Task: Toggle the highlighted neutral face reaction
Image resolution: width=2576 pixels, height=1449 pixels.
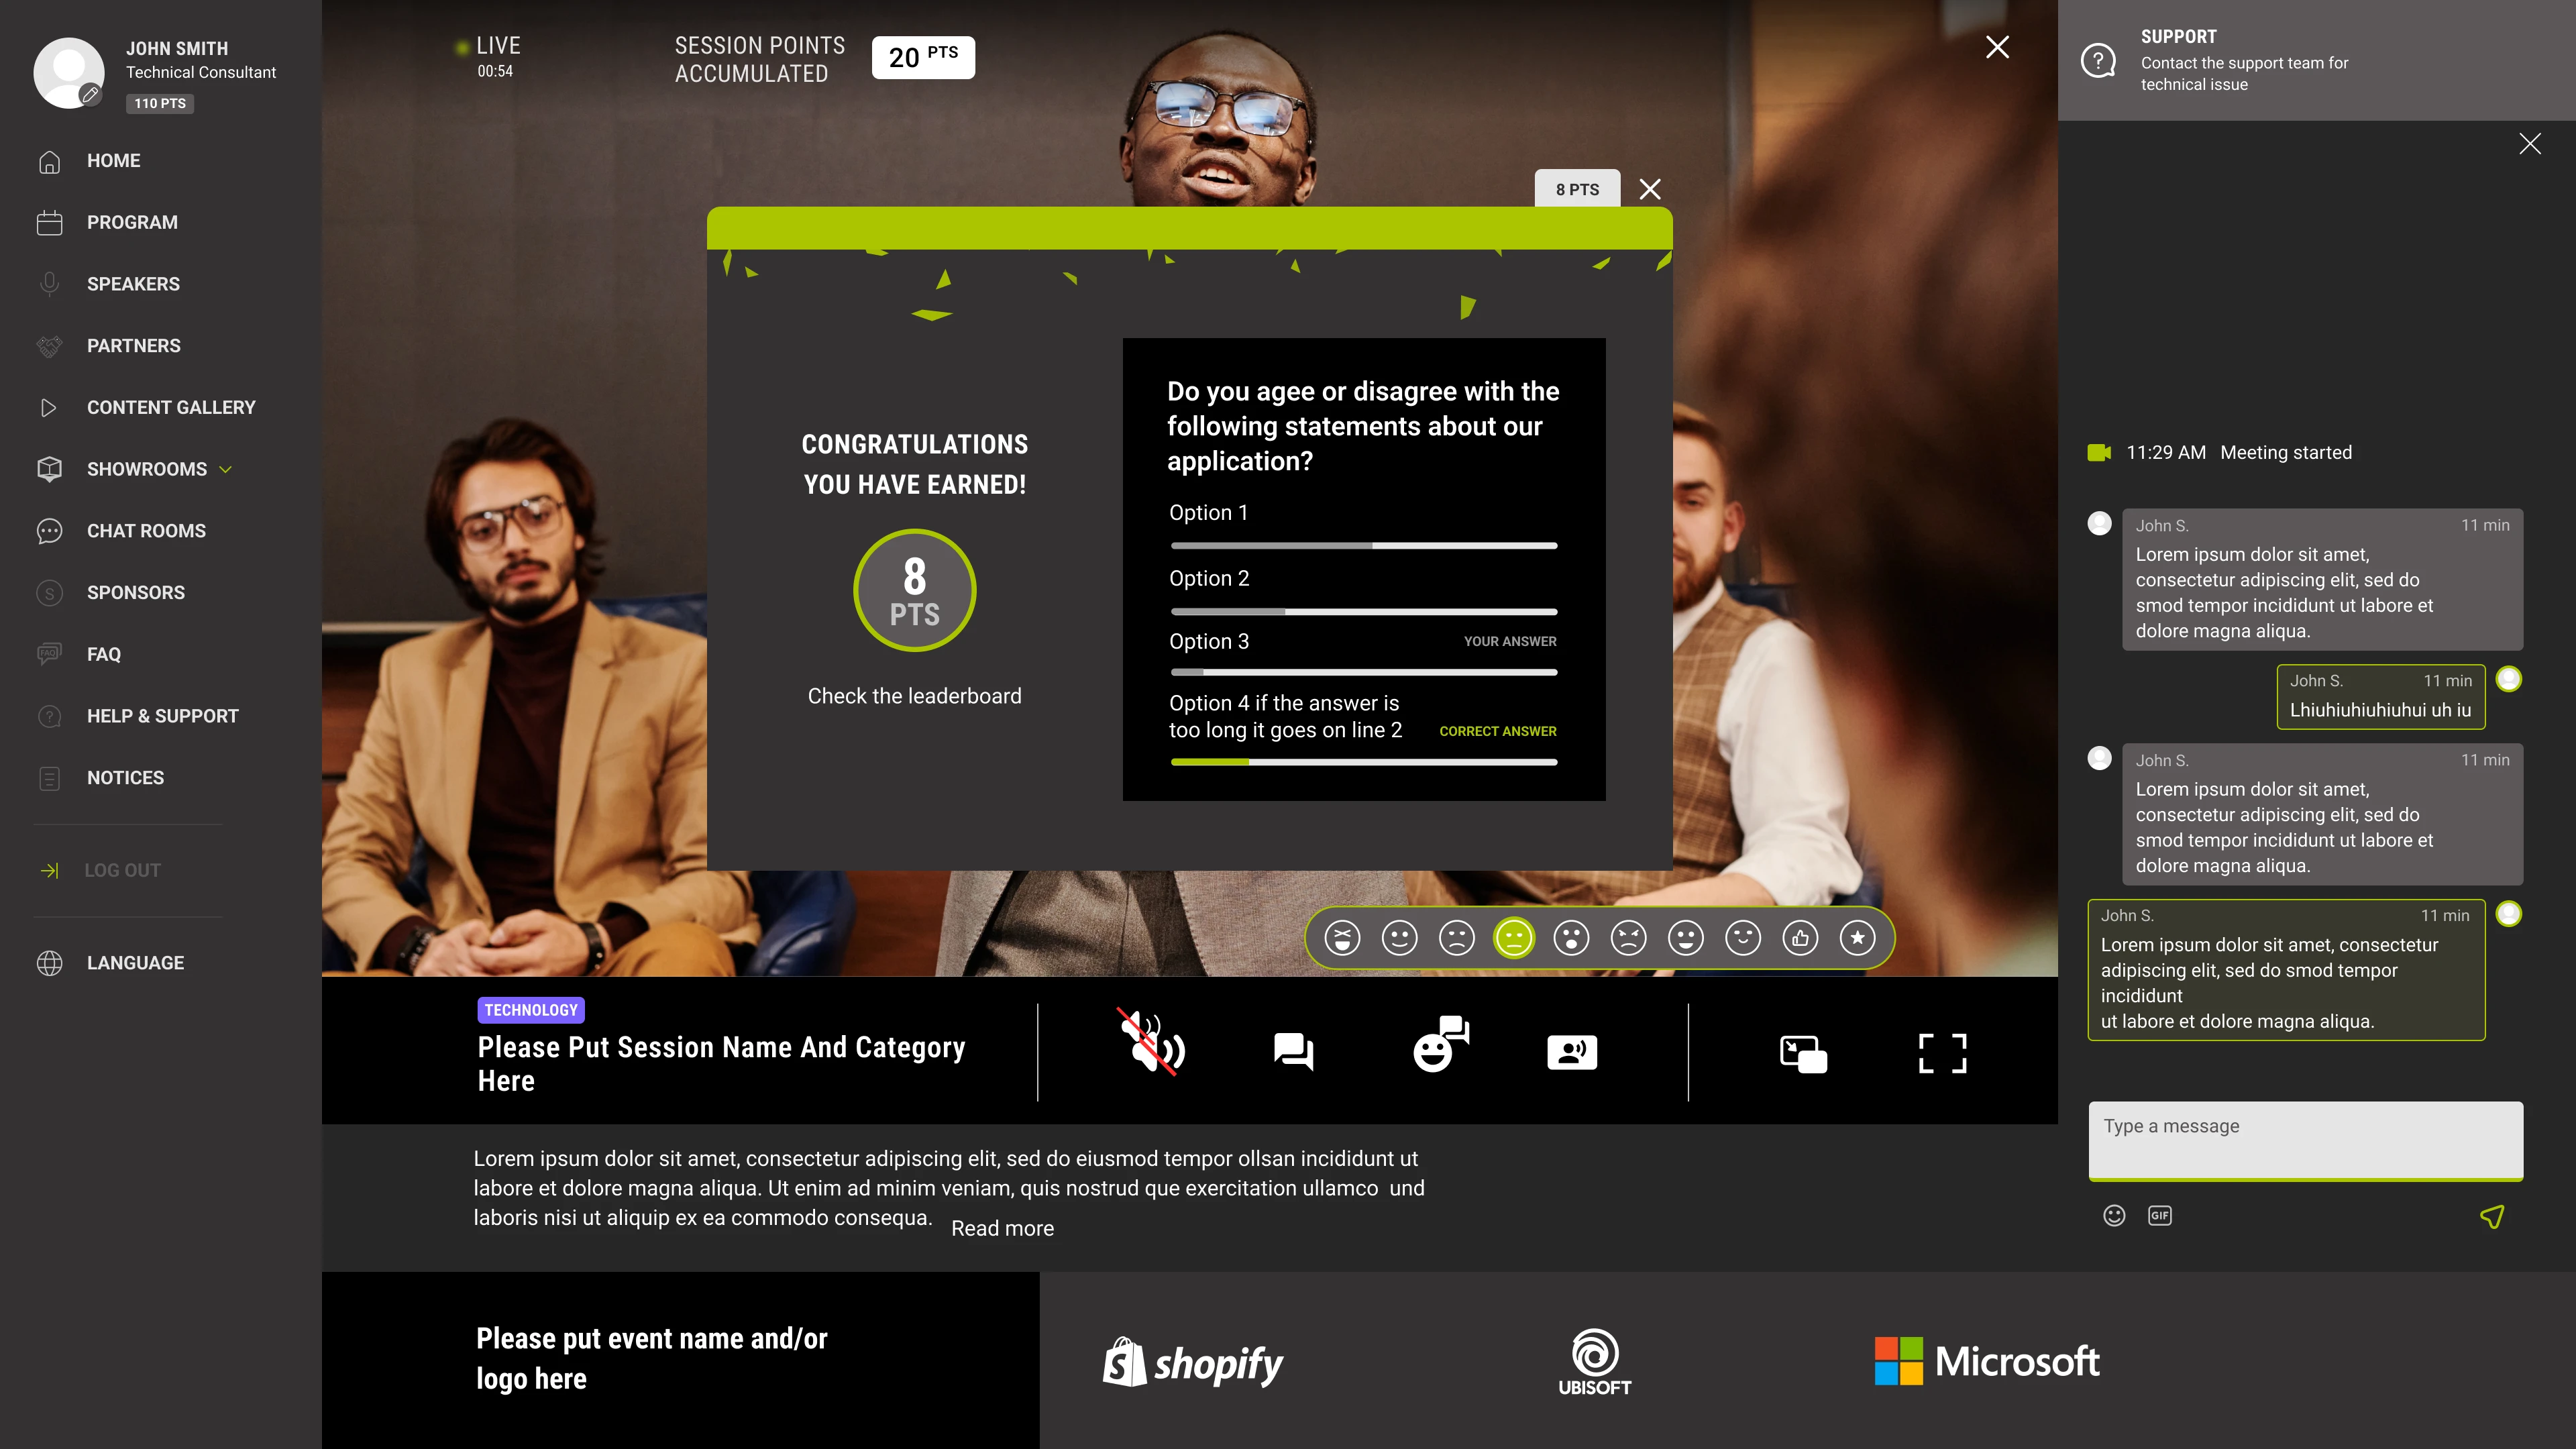Action: pos(1514,938)
